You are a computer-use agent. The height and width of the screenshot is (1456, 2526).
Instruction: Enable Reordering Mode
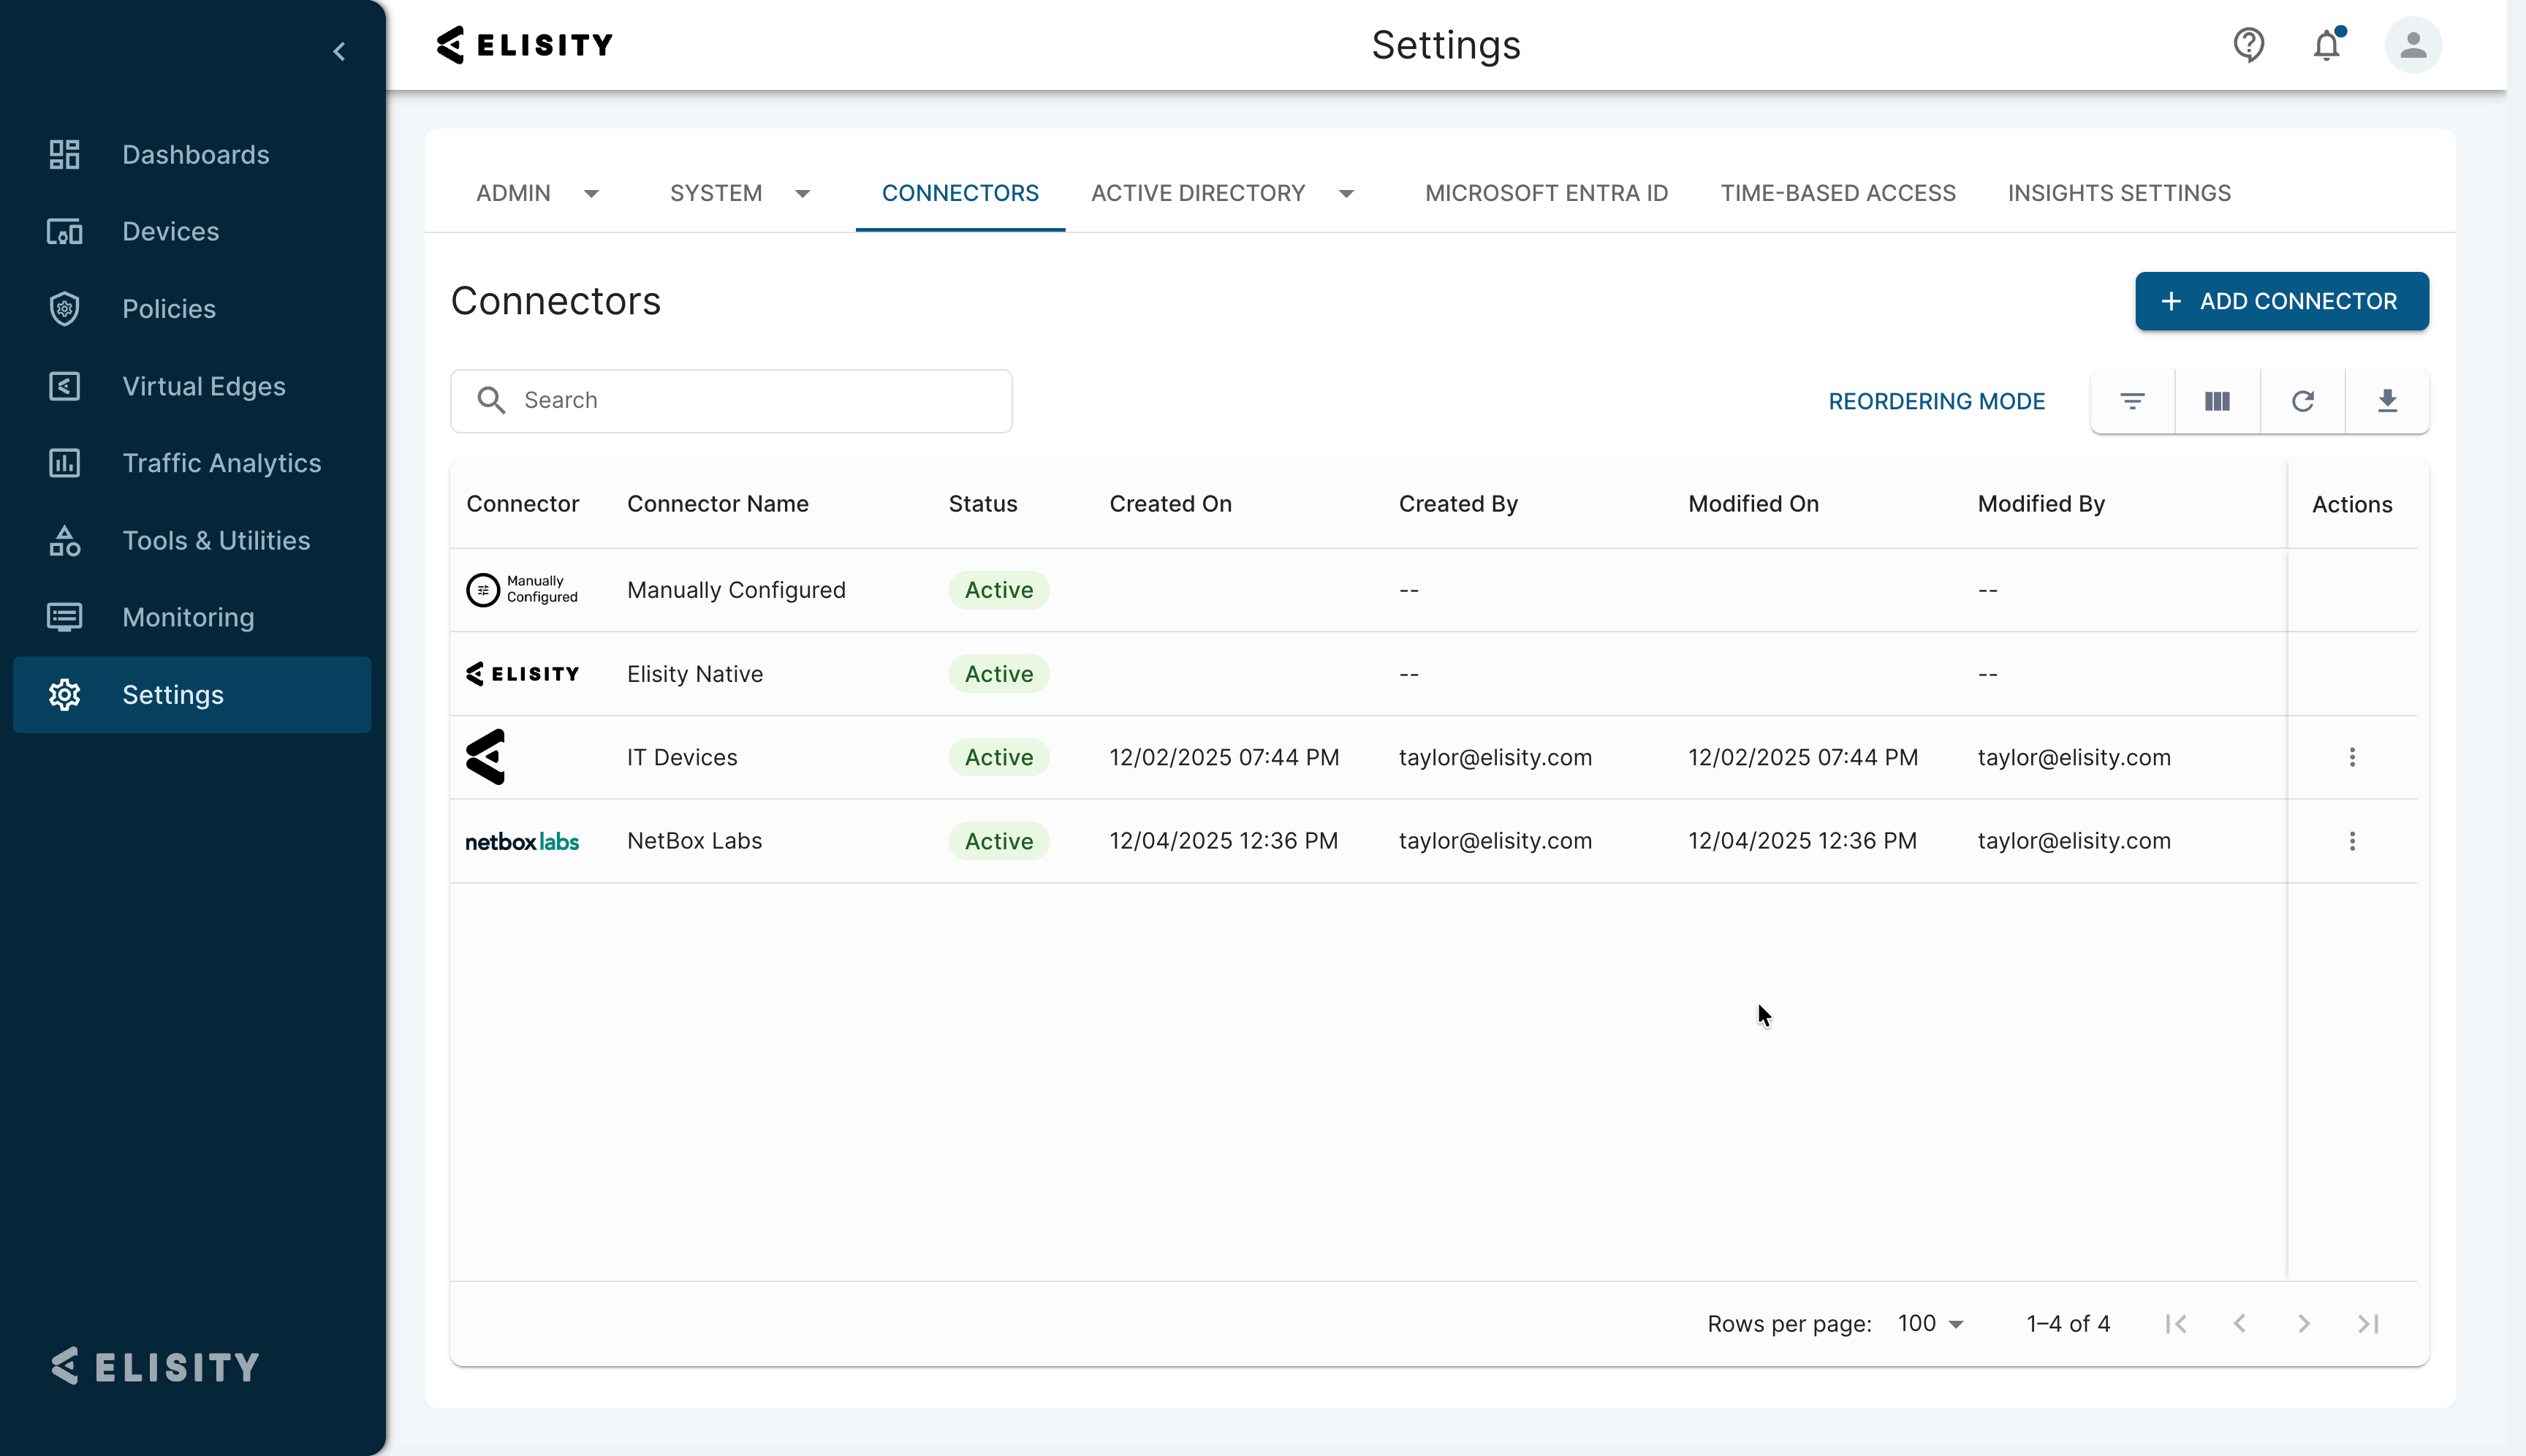click(1936, 401)
